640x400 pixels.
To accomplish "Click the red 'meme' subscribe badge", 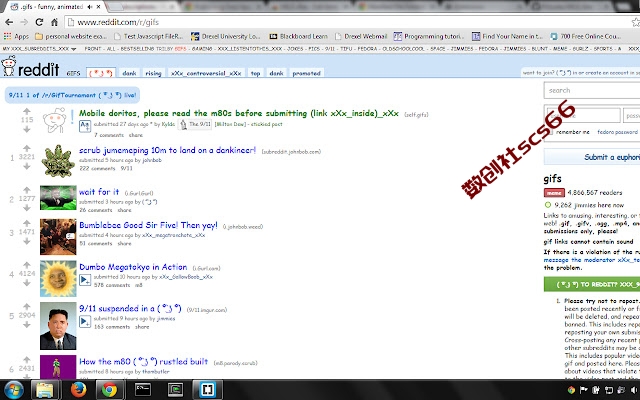I will coord(554,193).
